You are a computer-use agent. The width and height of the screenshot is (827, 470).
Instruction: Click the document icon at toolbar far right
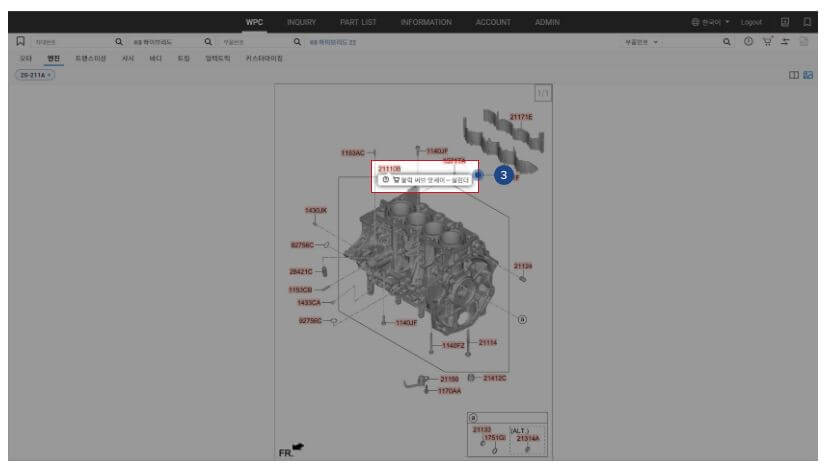(x=804, y=41)
